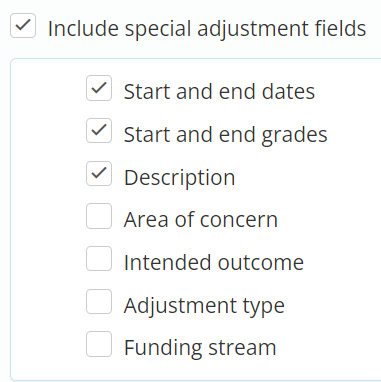Click the word 'outcome' in the label

tap(261, 263)
